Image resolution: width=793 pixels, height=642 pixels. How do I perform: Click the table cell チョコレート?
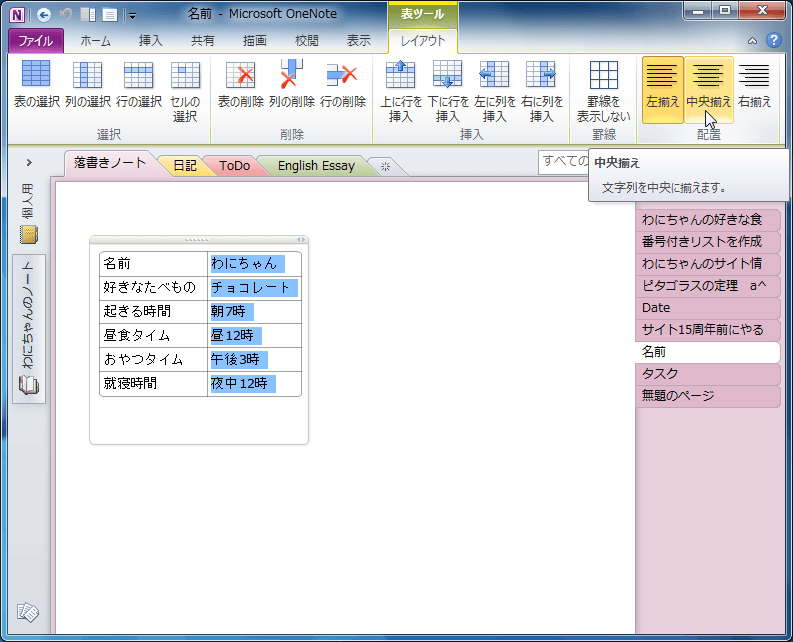254,287
